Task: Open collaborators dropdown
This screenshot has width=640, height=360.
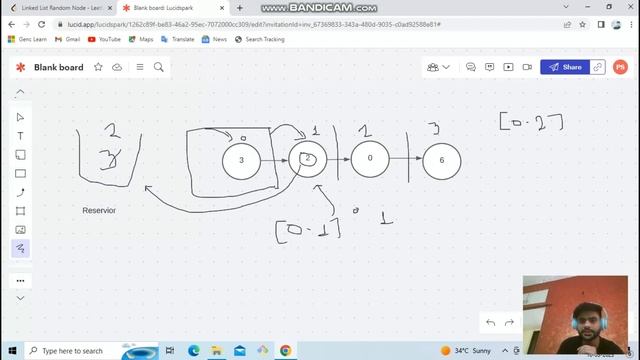Action: click(x=438, y=67)
